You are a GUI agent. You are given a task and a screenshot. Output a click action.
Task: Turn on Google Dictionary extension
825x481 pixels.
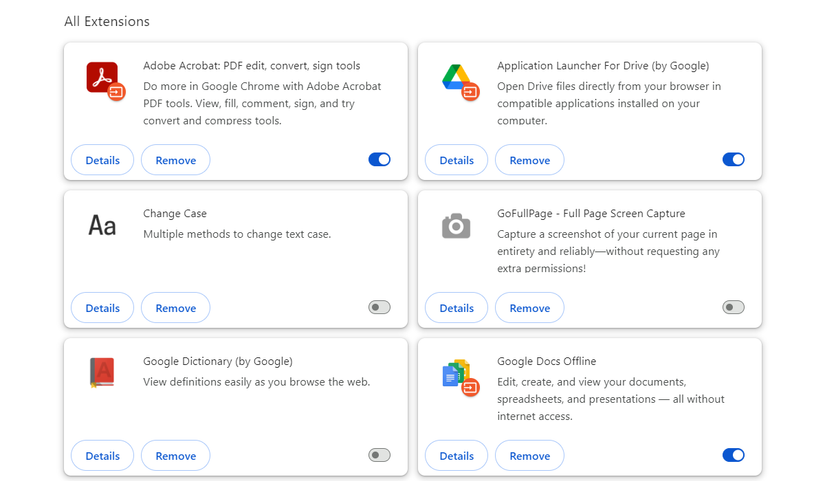tap(379, 455)
